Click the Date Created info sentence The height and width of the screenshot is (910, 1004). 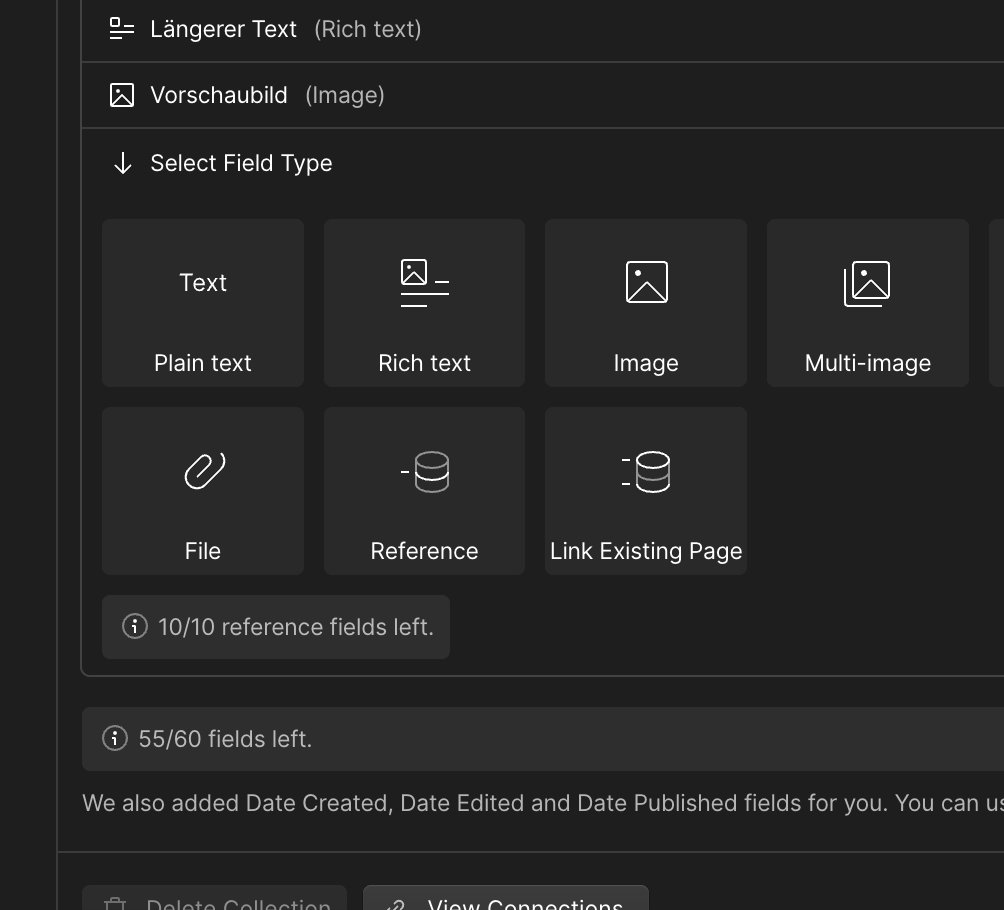point(542,803)
